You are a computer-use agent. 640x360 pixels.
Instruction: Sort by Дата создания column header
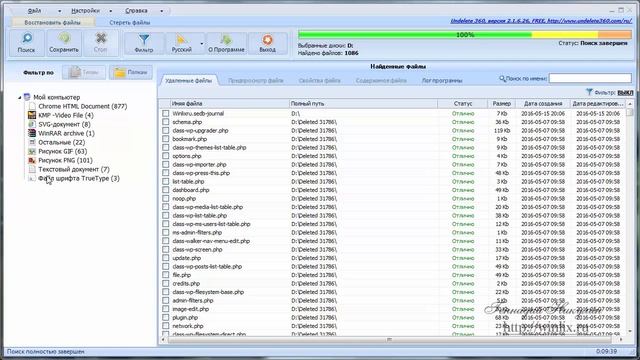coord(543,104)
